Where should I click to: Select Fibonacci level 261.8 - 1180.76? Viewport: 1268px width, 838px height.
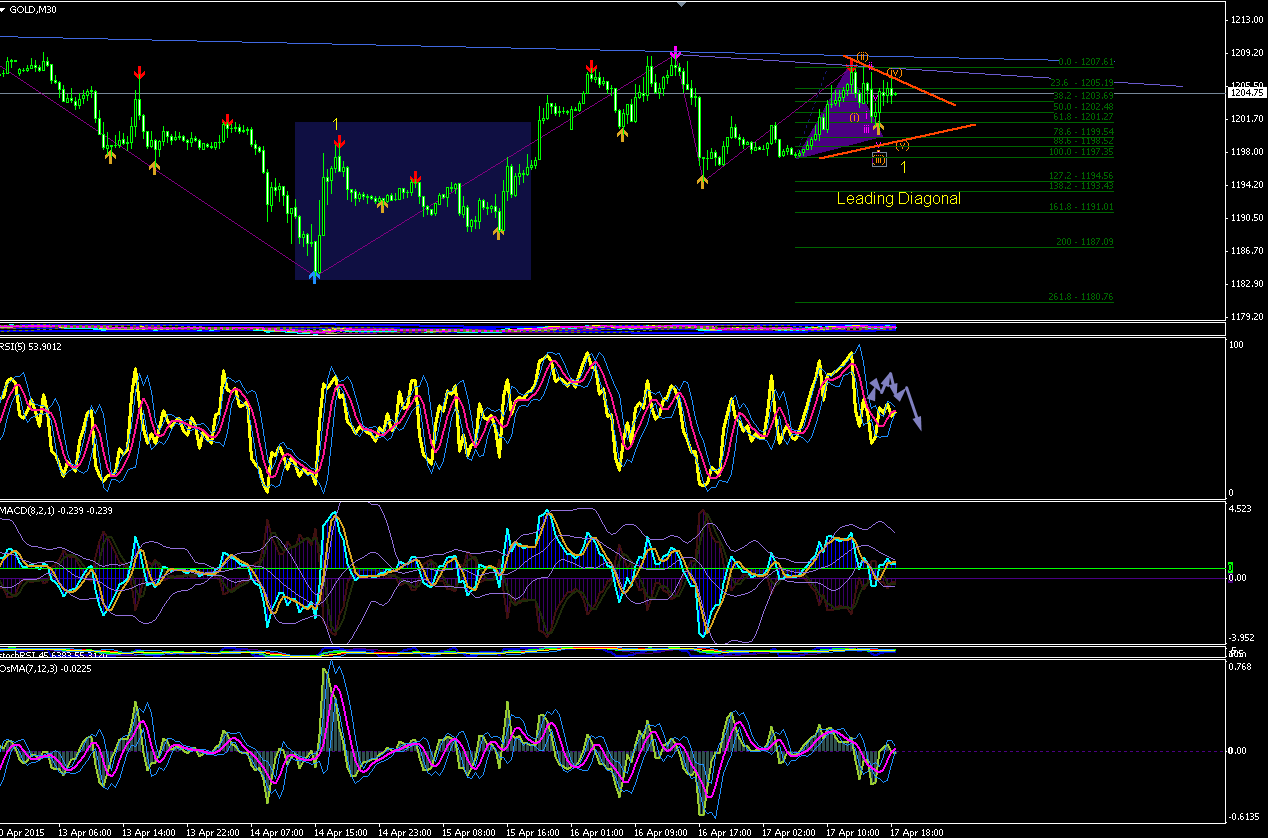pyautogui.click(x=1081, y=297)
